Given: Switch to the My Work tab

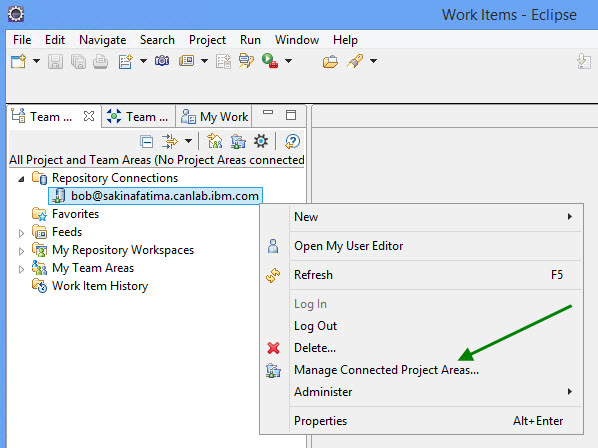Looking at the screenshot, I should point(214,116).
